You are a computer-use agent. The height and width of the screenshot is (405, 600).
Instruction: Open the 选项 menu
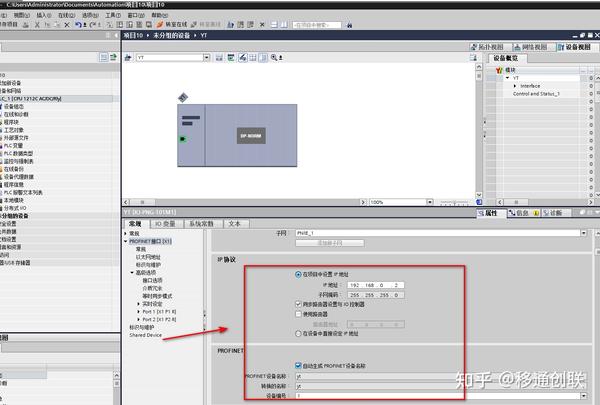point(90,15)
